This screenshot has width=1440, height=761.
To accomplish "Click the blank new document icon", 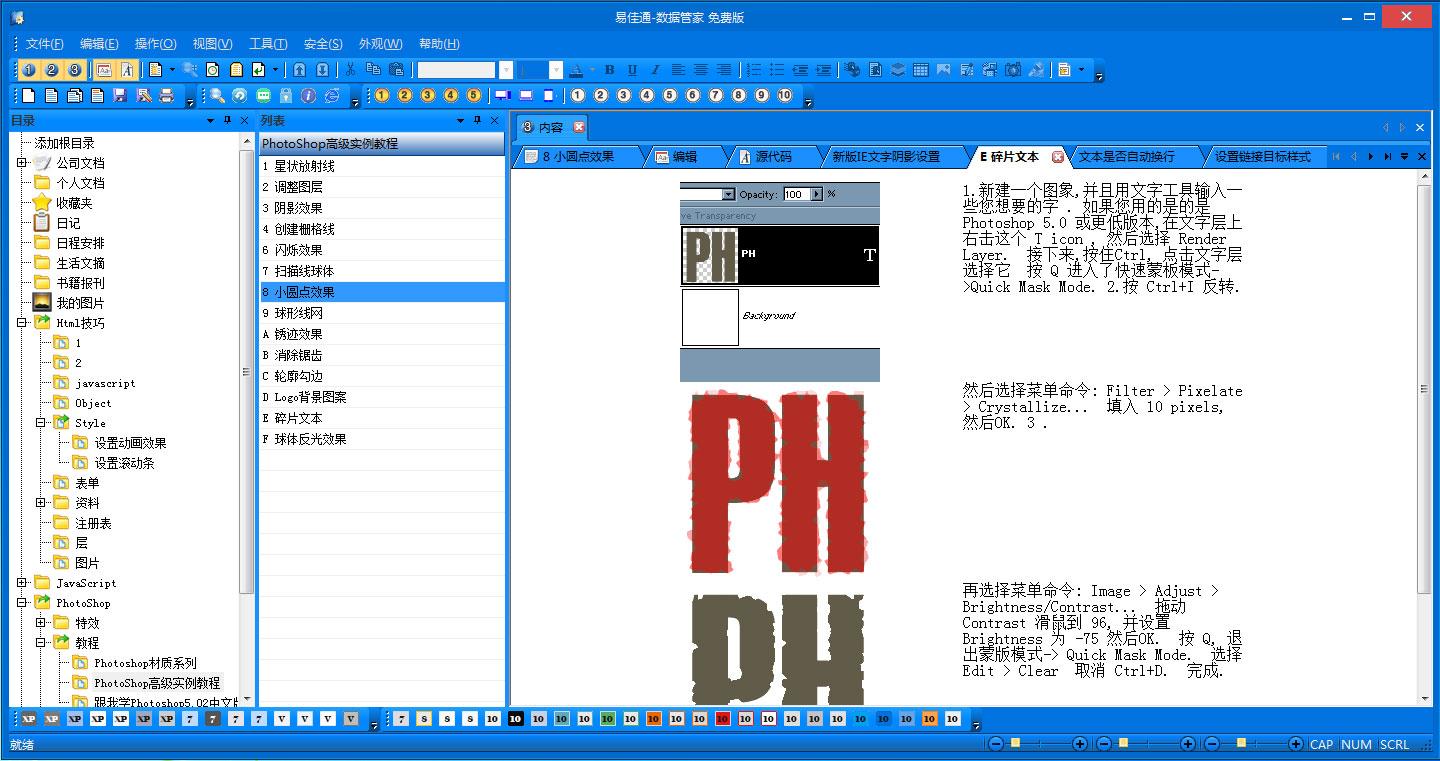I will coord(28,96).
